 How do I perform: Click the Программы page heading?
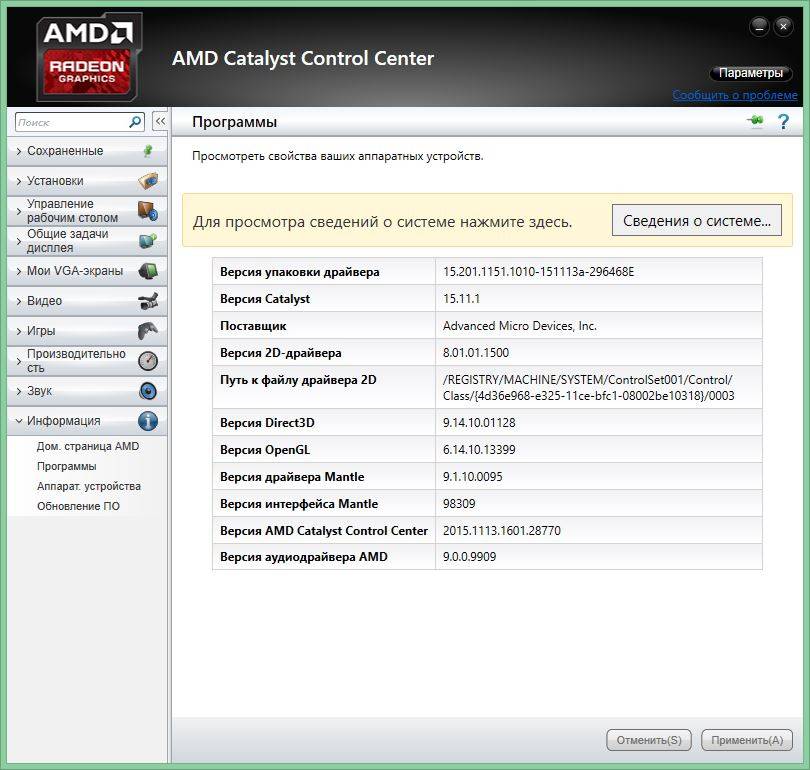[x=235, y=122]
